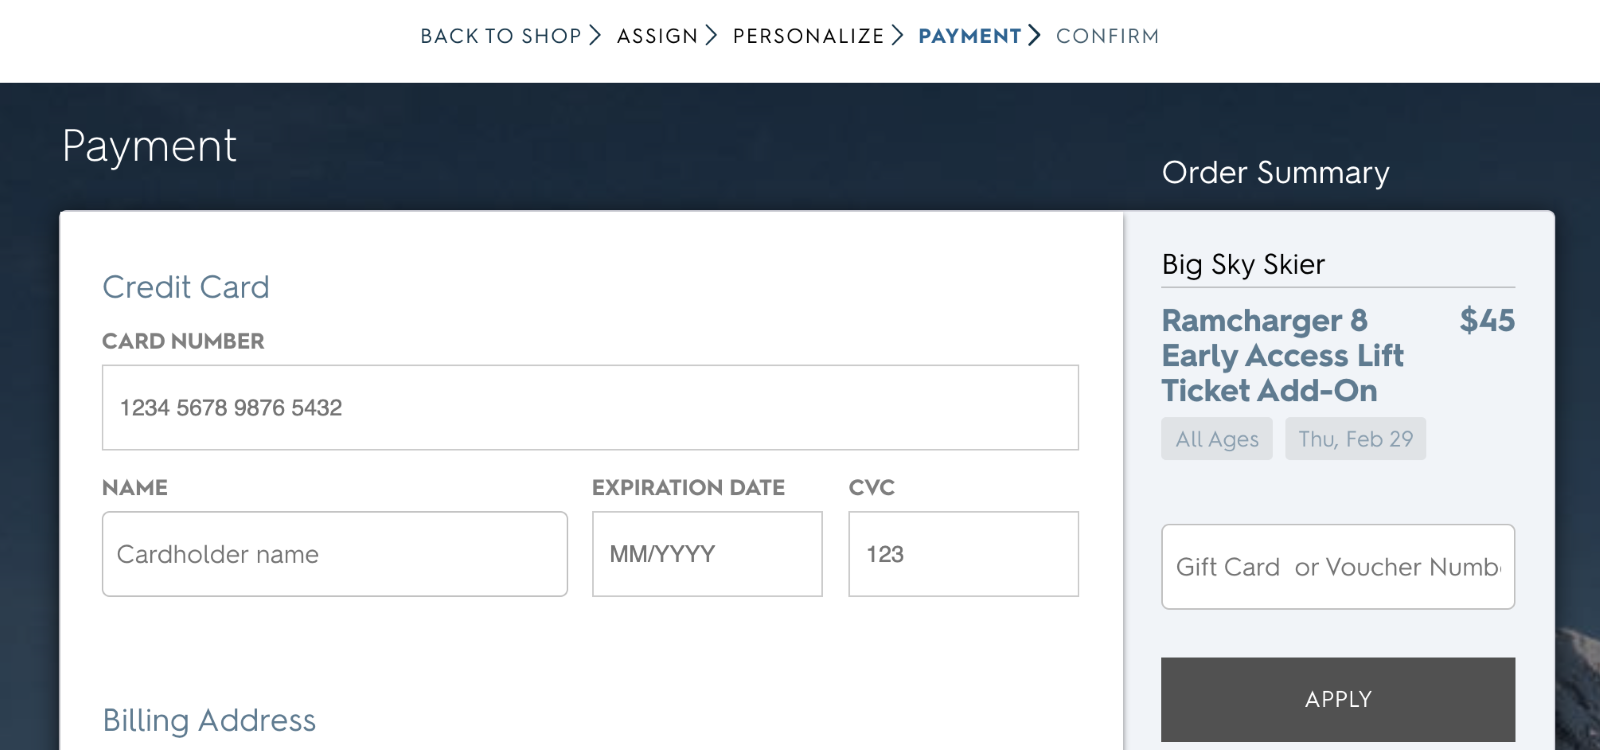Focus the CVC input box
This screenshot has width=1600, height=750.
[963, 554]
